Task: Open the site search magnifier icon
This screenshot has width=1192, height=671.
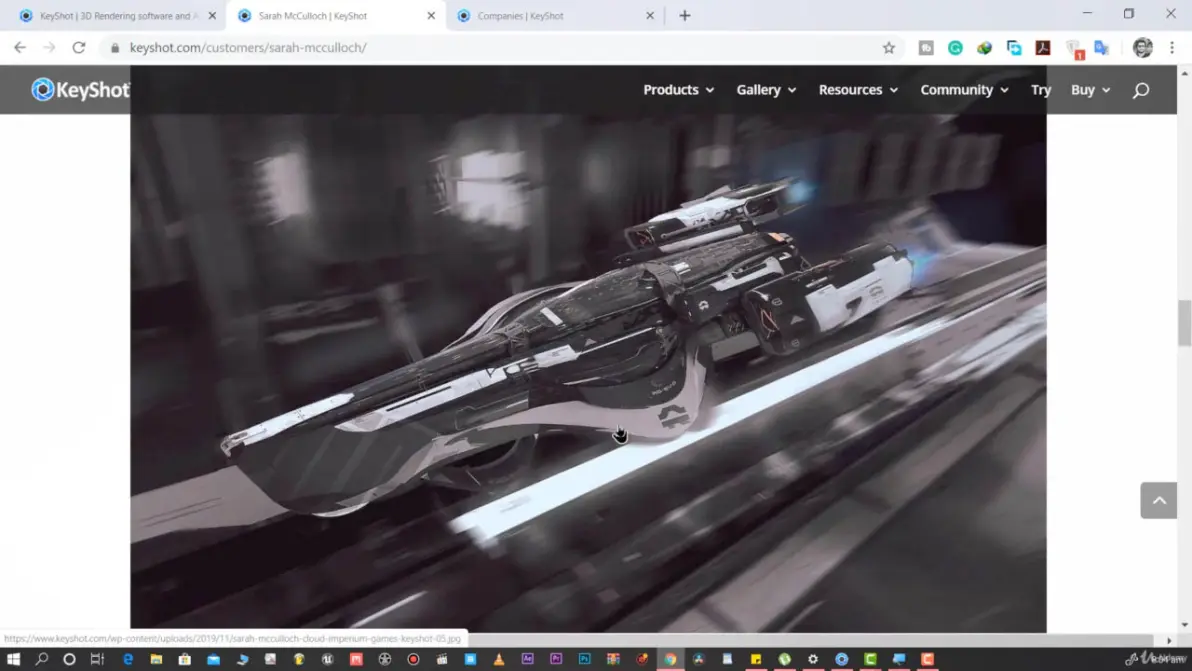Action: pos(1140,90)
